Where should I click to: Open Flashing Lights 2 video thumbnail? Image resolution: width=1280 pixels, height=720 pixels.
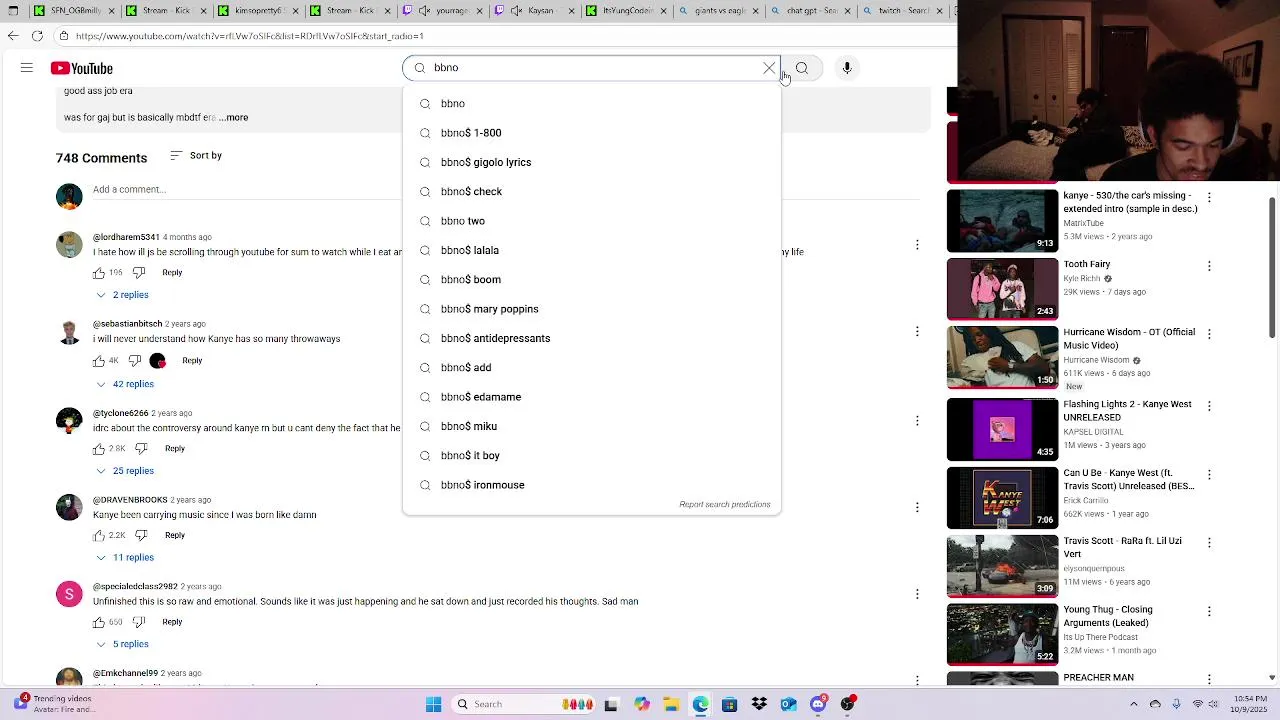(1002, 429)
